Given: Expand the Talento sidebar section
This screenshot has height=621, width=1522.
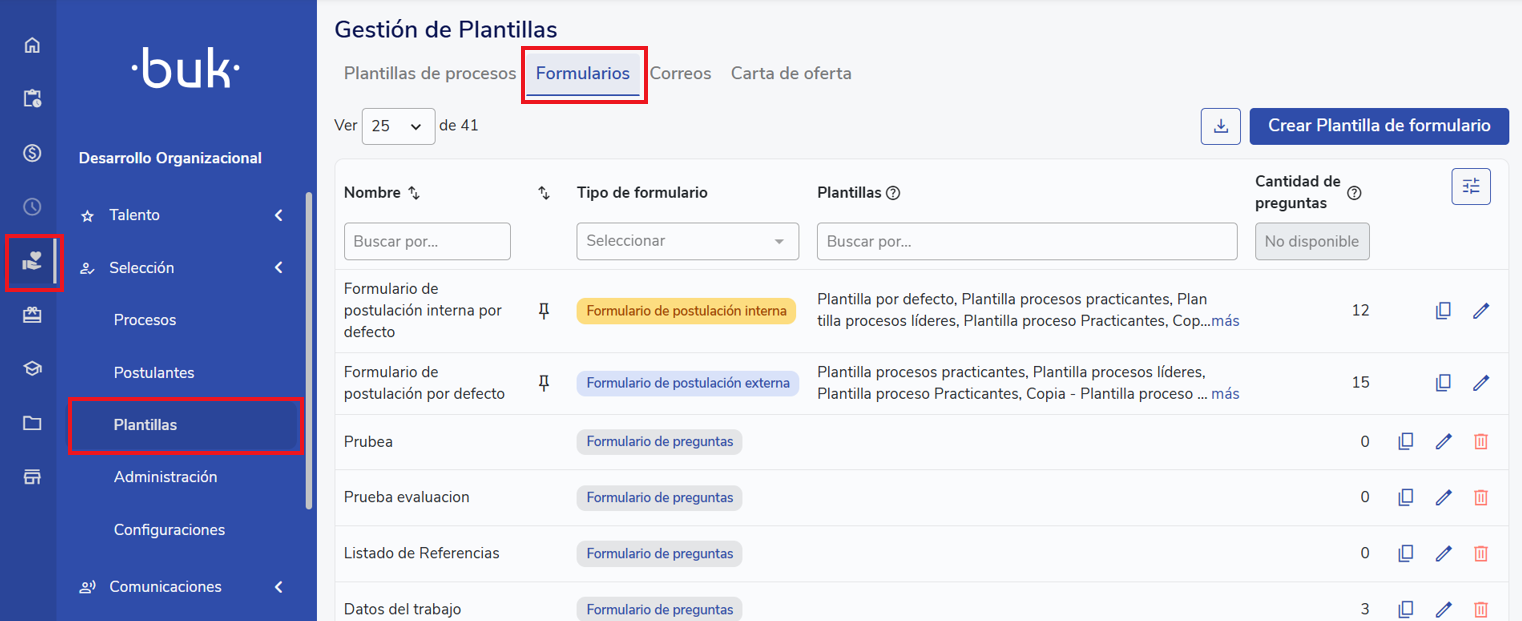Looking at the screenshot, I should point(278,215).
